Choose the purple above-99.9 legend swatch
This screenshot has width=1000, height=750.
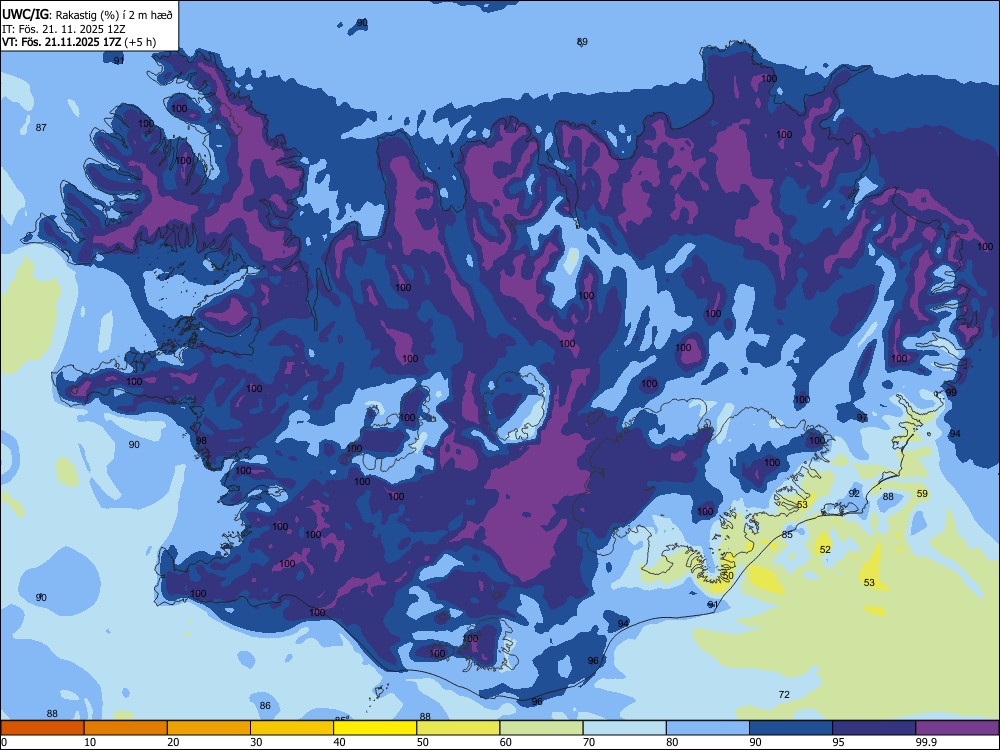[x=957, y=728]
